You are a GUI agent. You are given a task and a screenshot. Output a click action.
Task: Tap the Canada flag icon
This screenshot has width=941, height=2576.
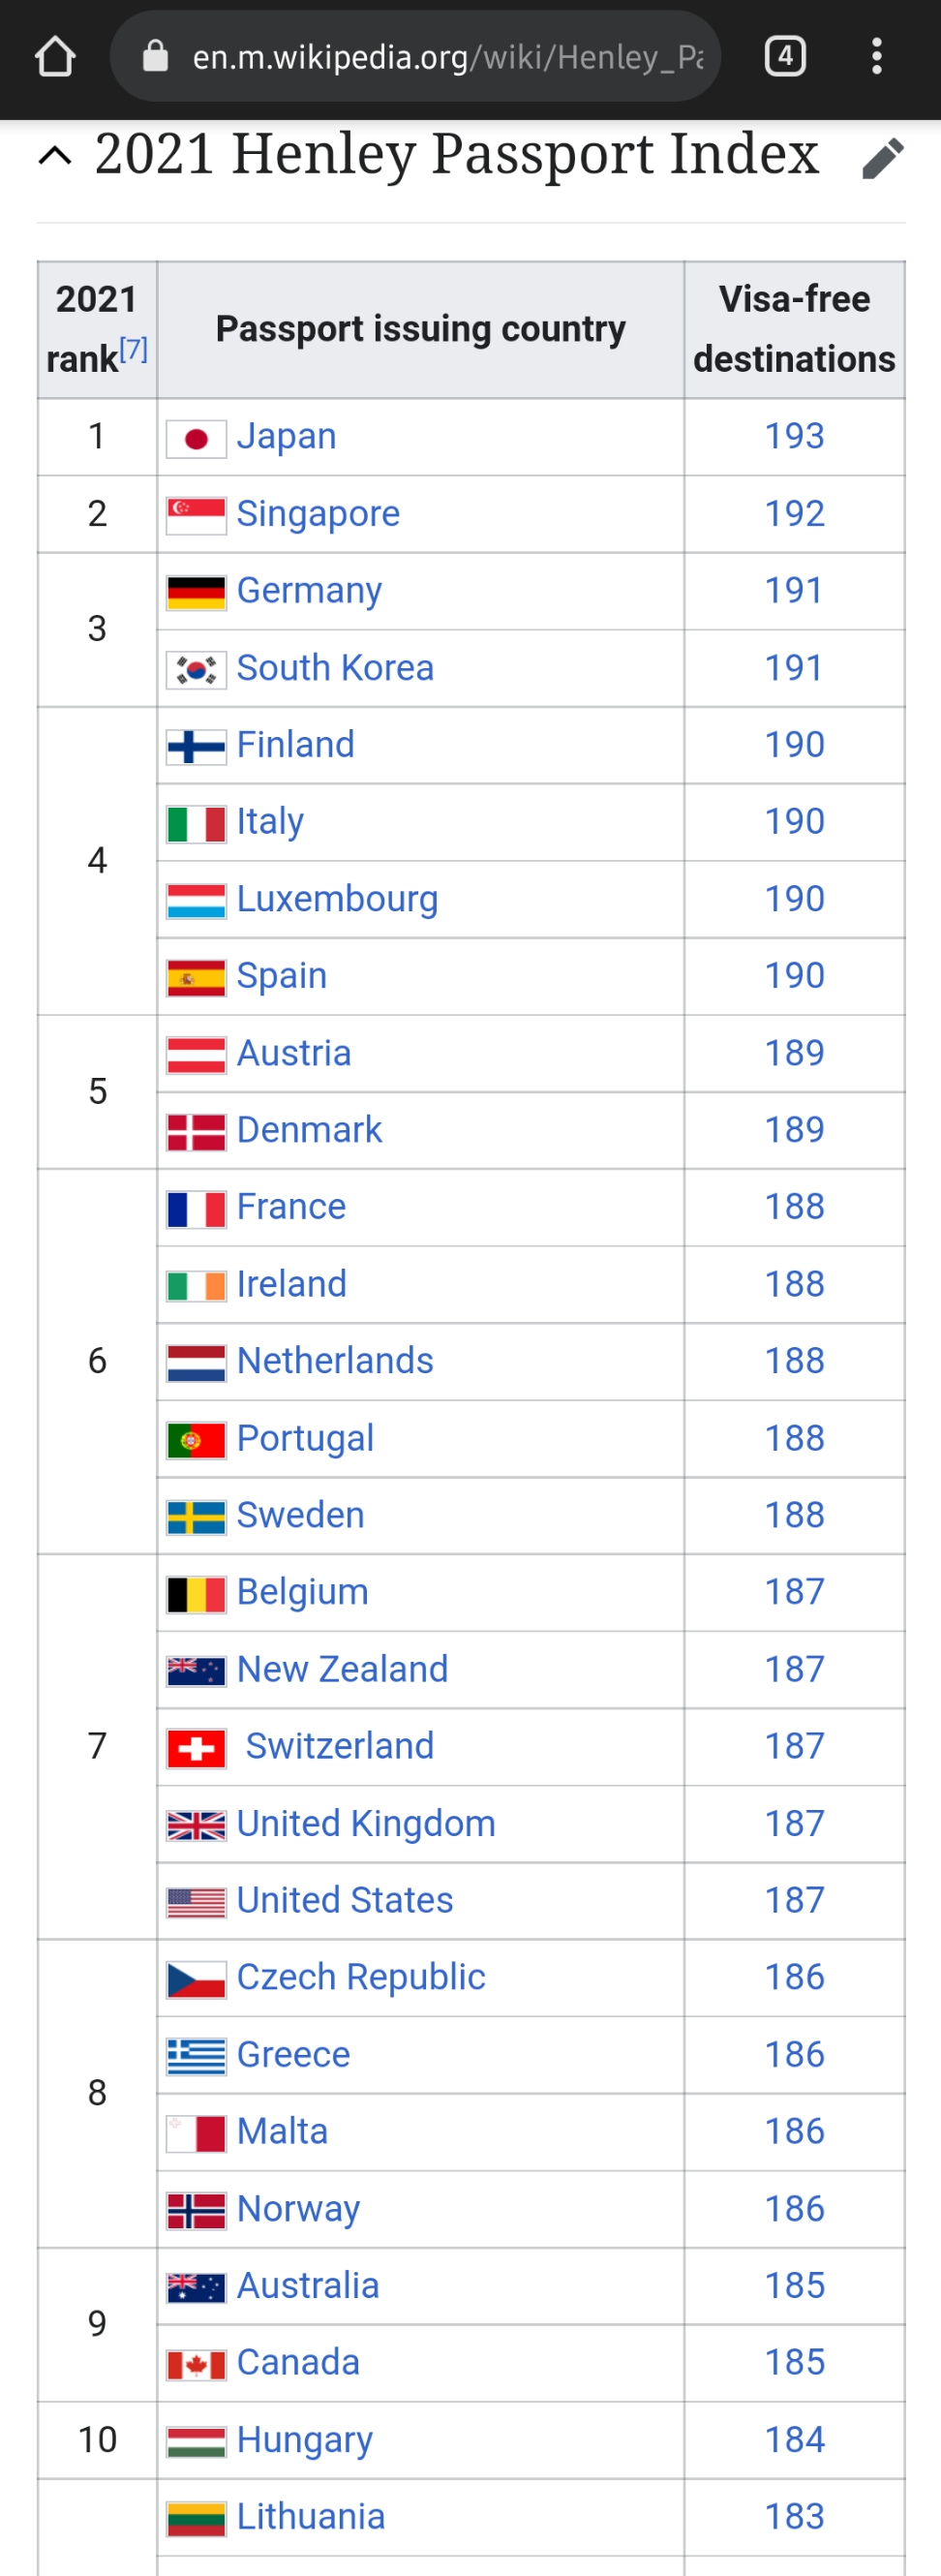tap(196, 2364)
